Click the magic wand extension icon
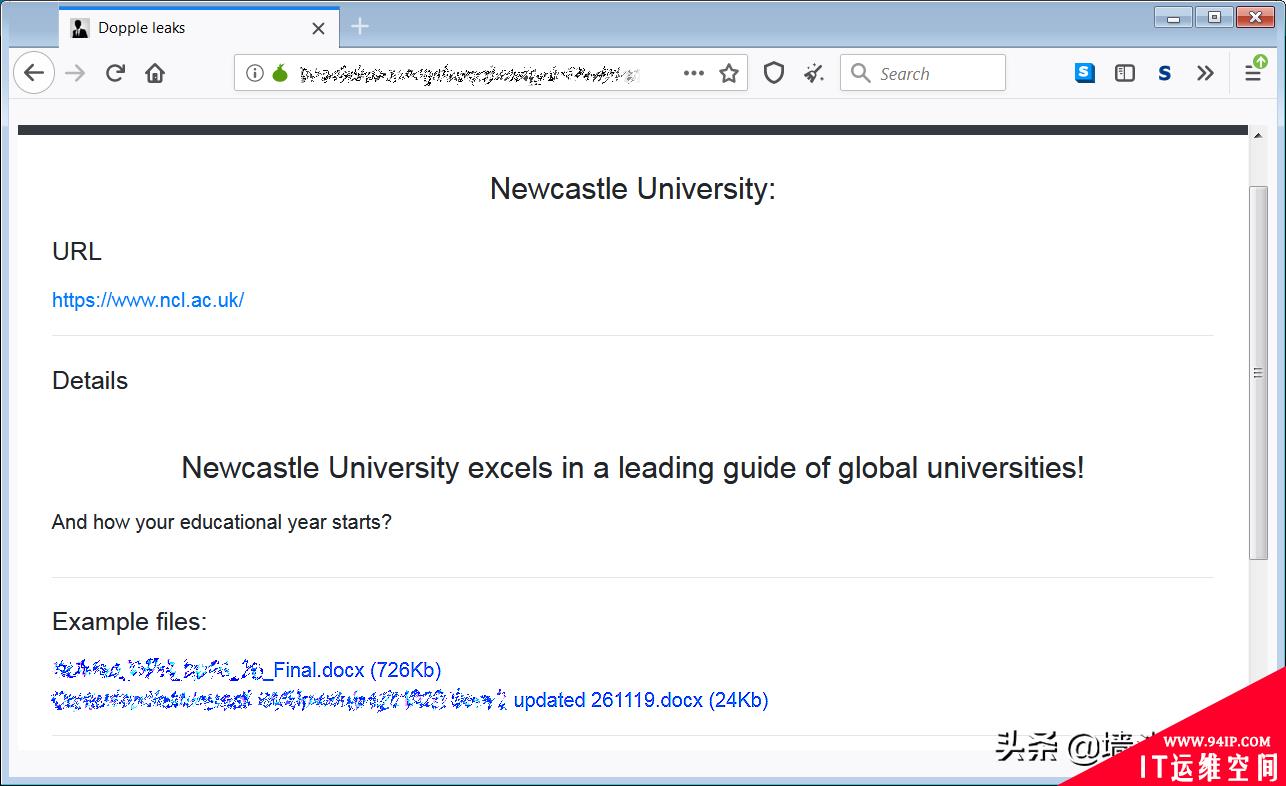1286x786 pixels. click(814, 73)
